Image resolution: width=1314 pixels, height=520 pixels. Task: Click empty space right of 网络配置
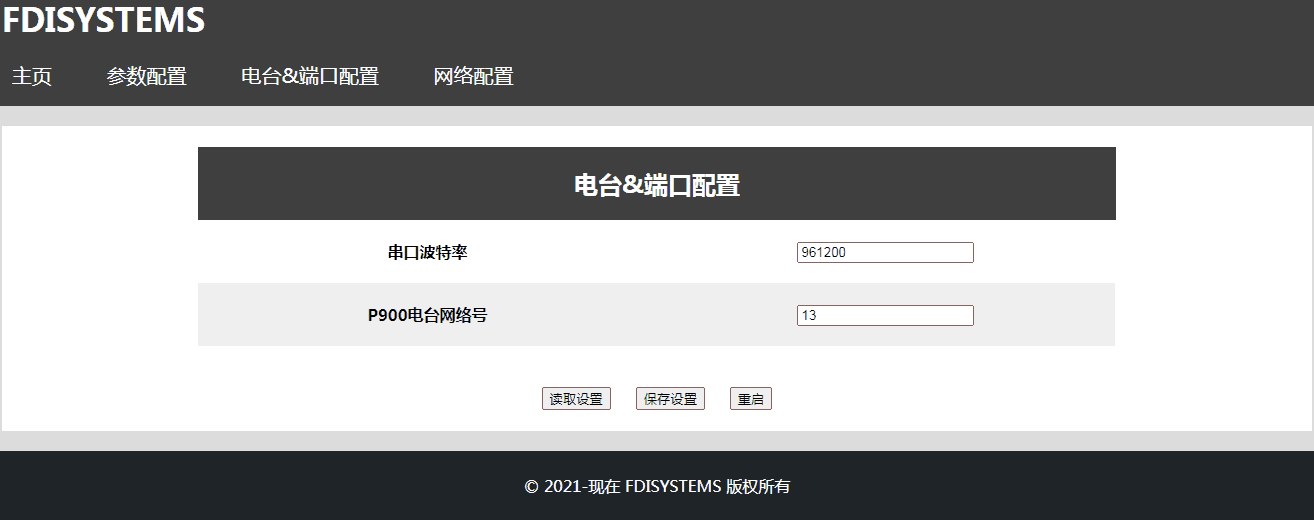[x=900, y=77]
